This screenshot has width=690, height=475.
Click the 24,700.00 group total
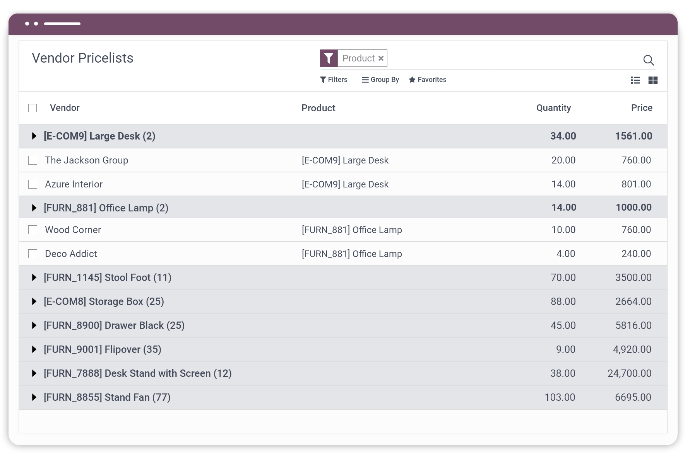pyautogui.click(x=629, y=373)
